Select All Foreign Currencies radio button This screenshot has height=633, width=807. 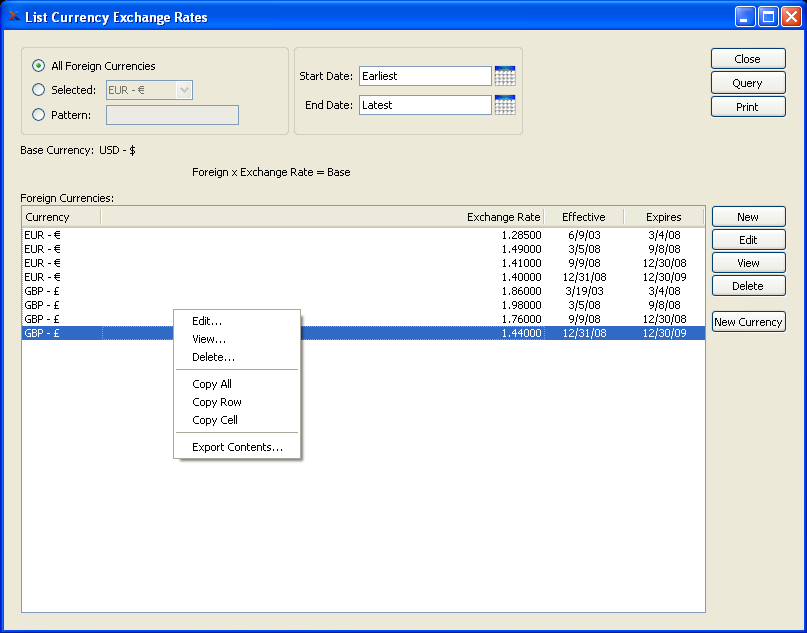click(39, 66)
